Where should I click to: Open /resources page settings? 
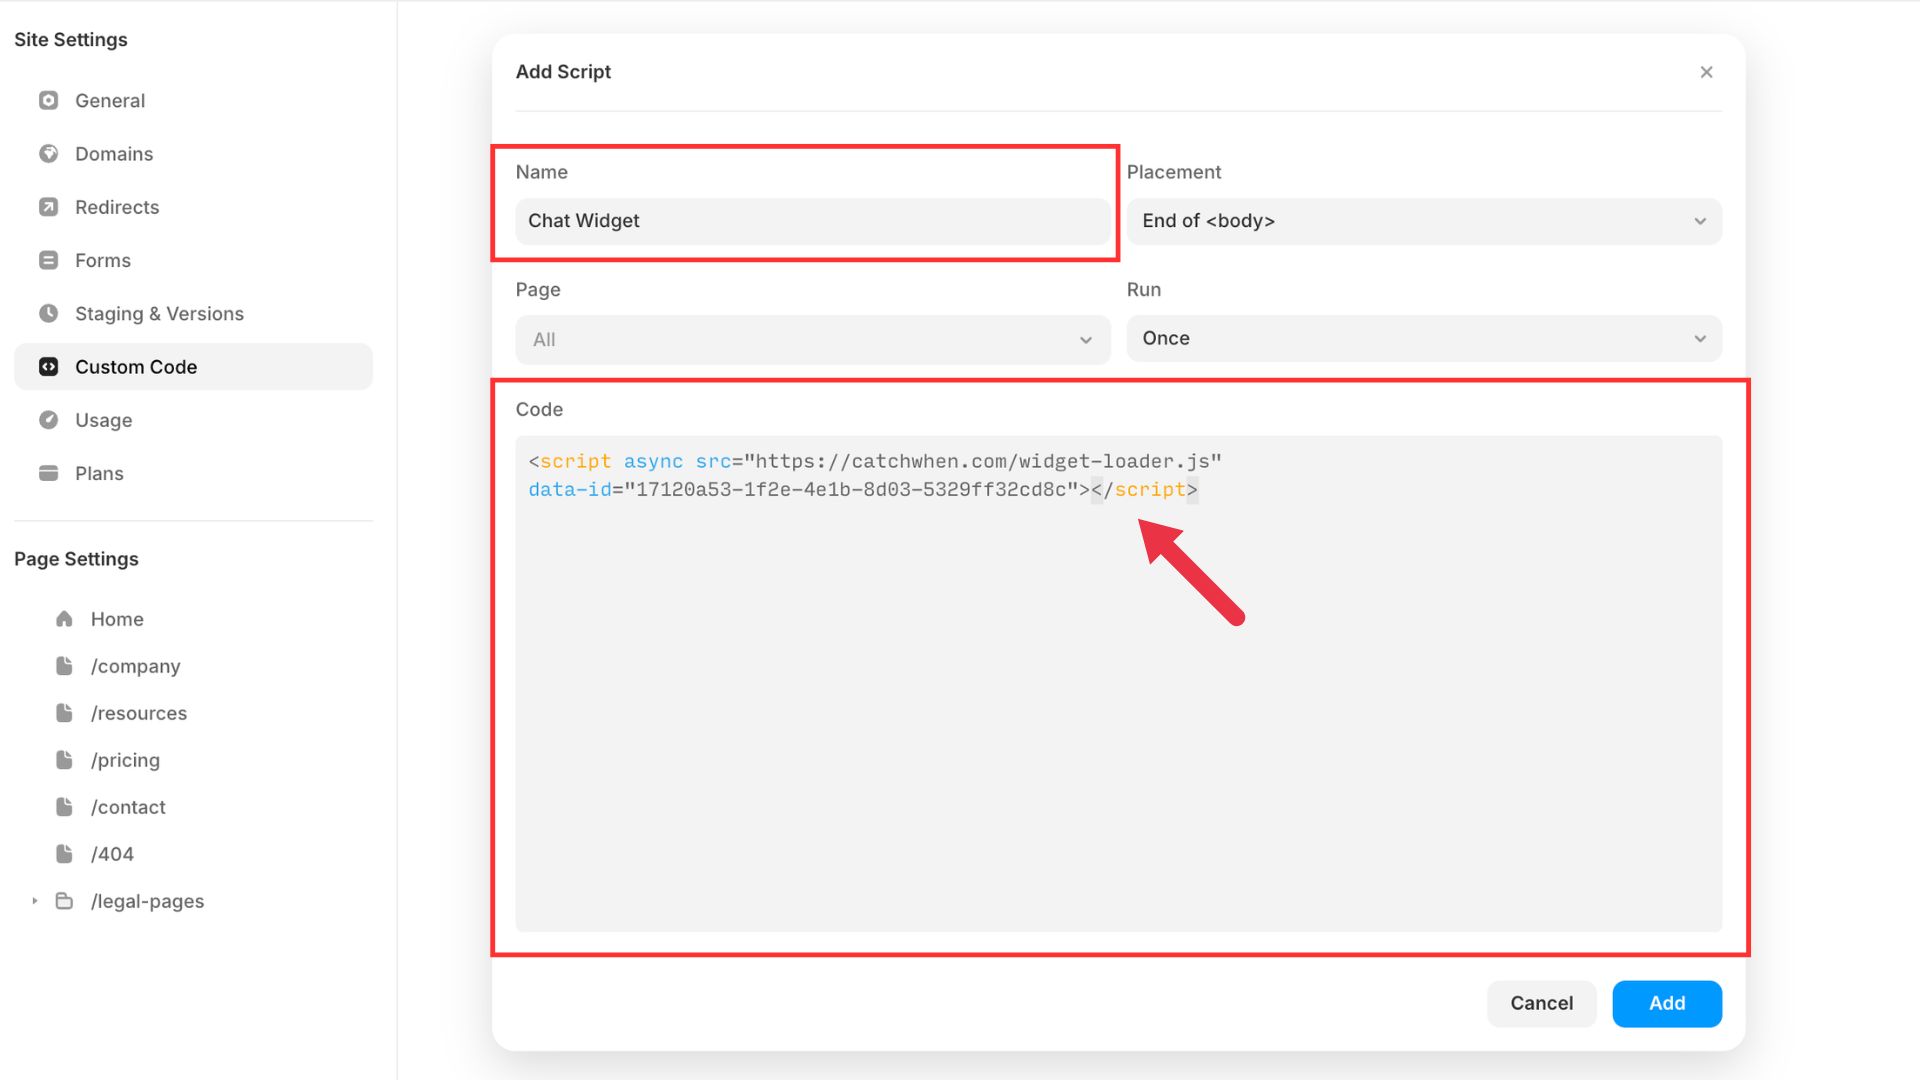193,713
